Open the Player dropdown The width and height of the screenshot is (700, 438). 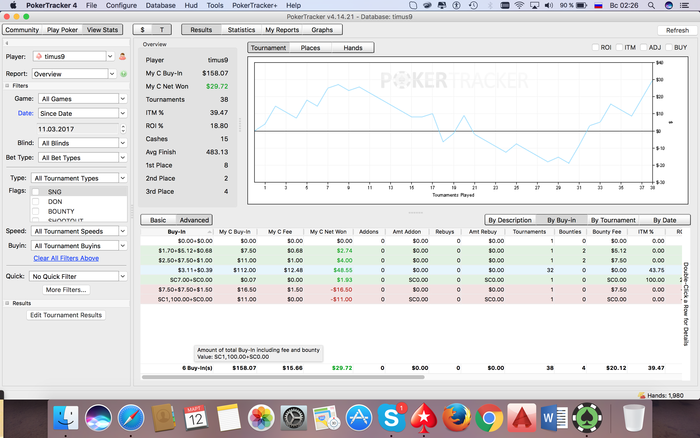[x=74, y=57]
